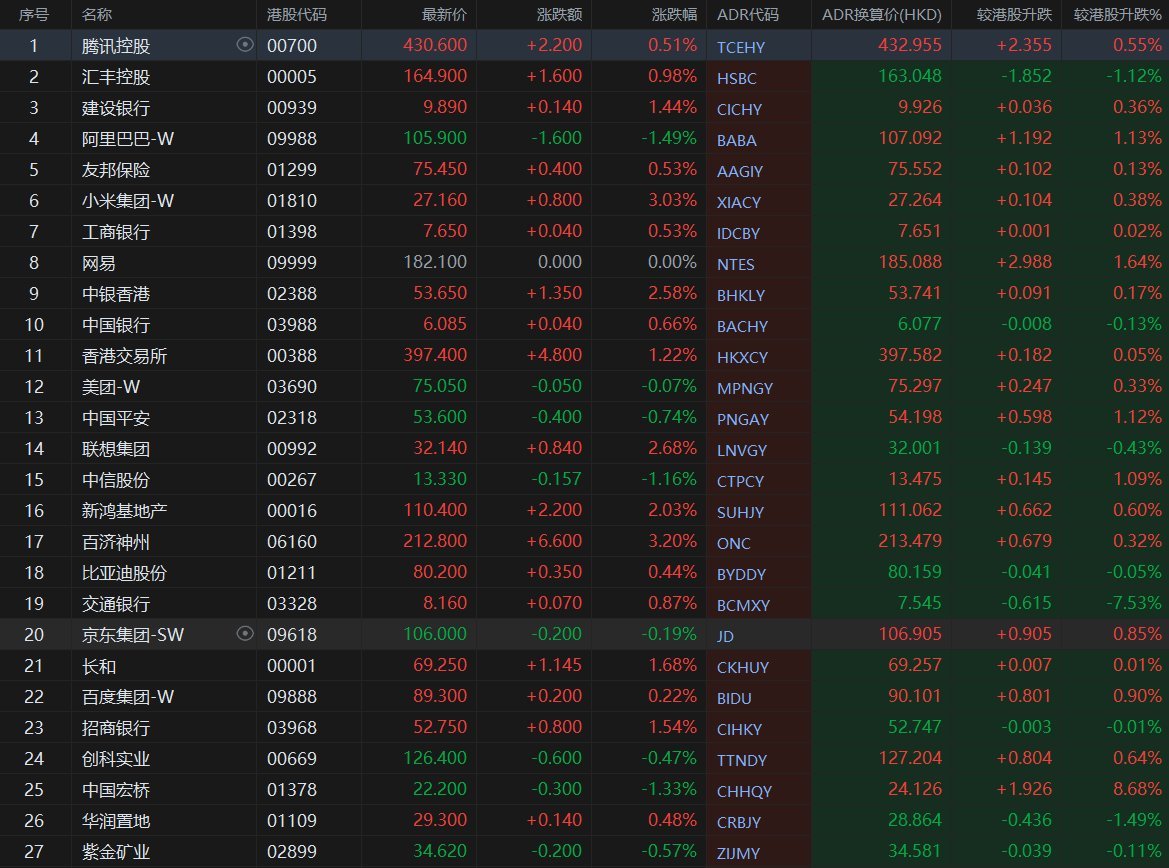Click ADR code BIDU
The image size is (1169, 868).
click(734, 698)
